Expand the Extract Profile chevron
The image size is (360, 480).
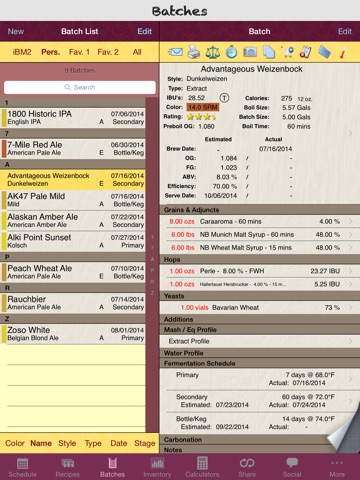pos(350,341)
